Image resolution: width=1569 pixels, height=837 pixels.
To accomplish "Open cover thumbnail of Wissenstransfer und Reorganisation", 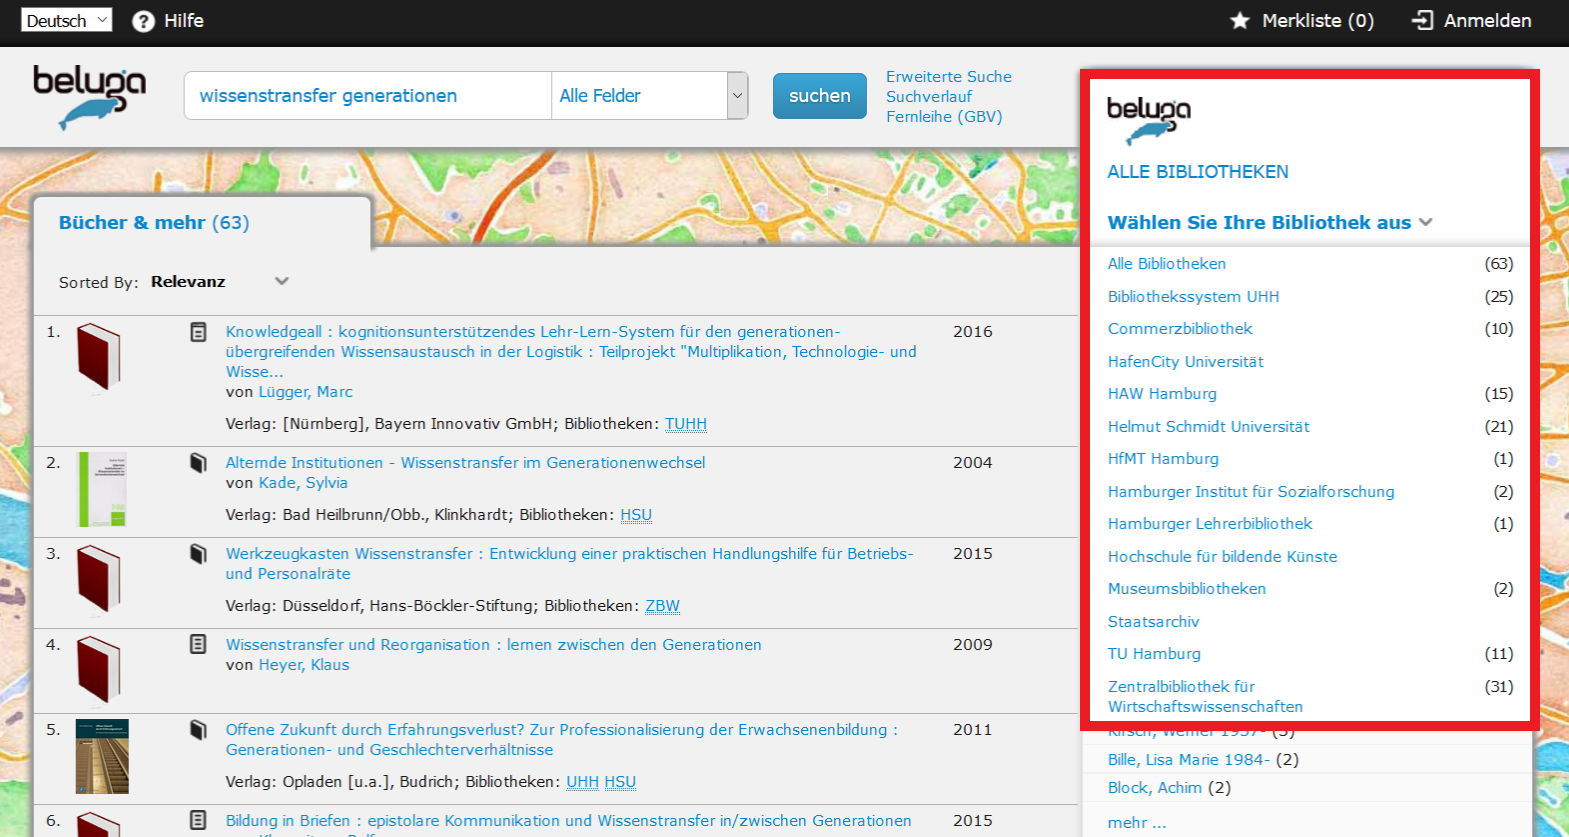I will pyautogui.click(x=99, y=671).
